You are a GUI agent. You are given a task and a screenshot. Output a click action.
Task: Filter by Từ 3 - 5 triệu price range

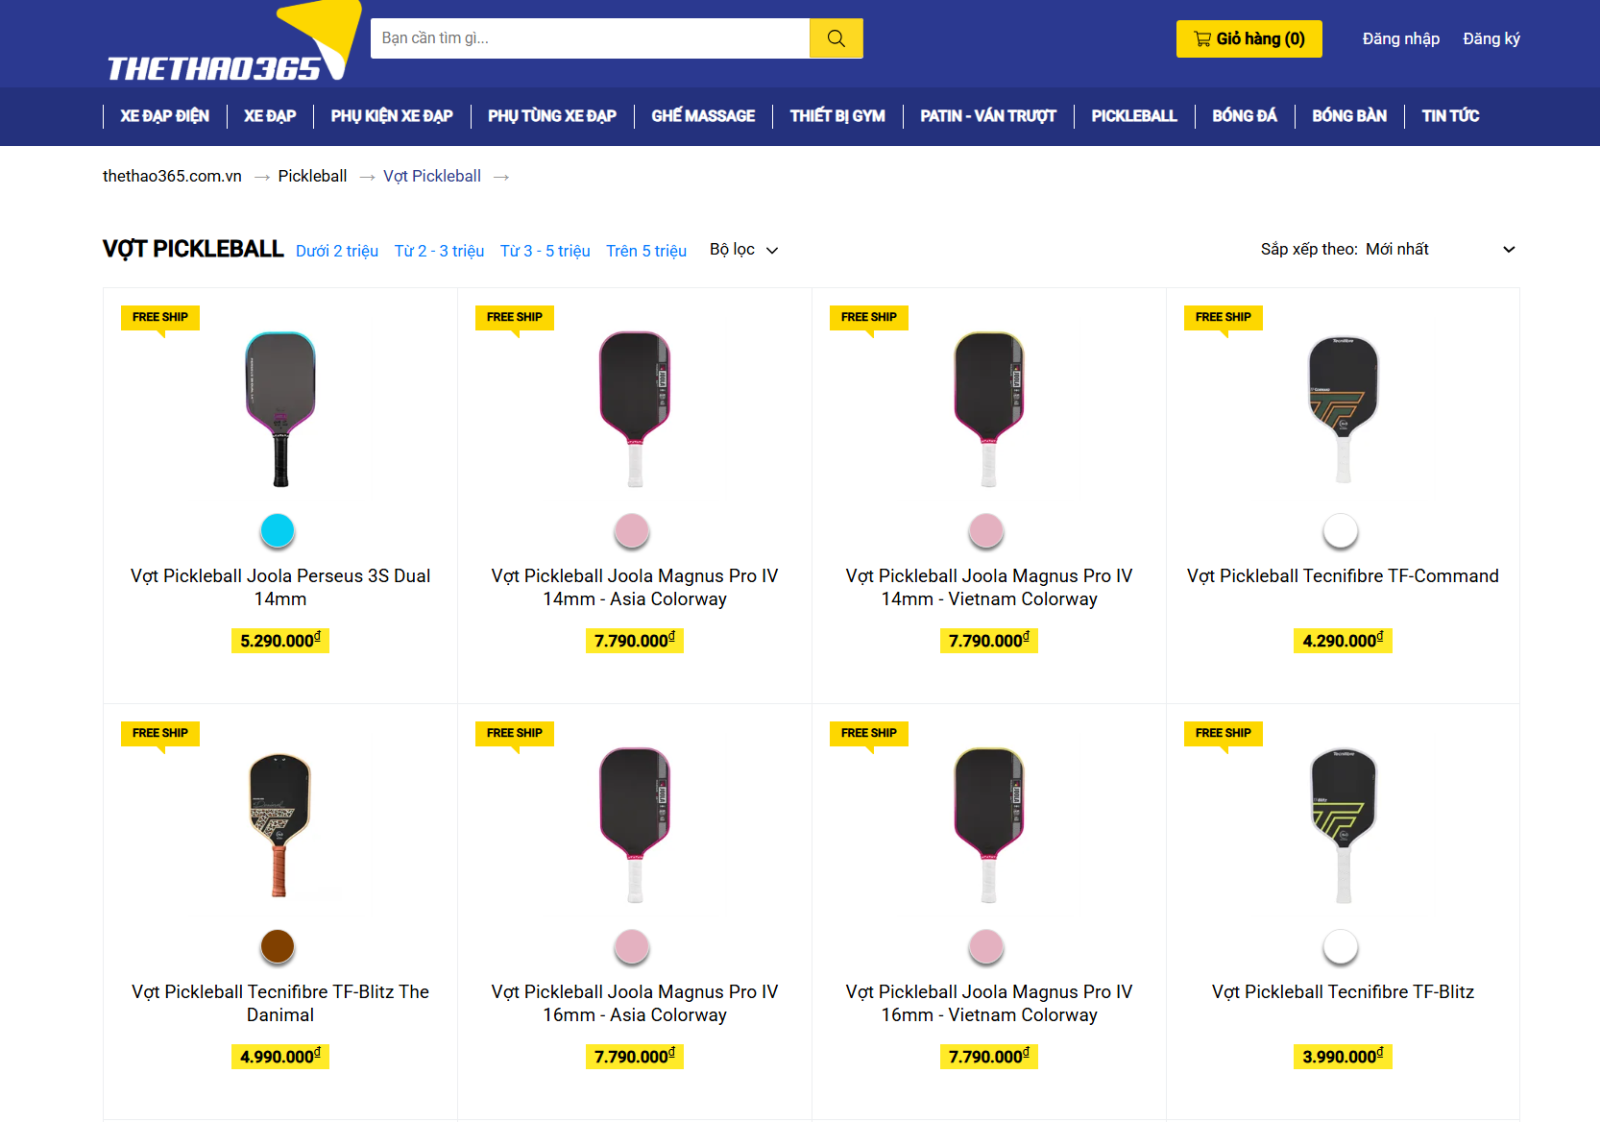[545, 251]
